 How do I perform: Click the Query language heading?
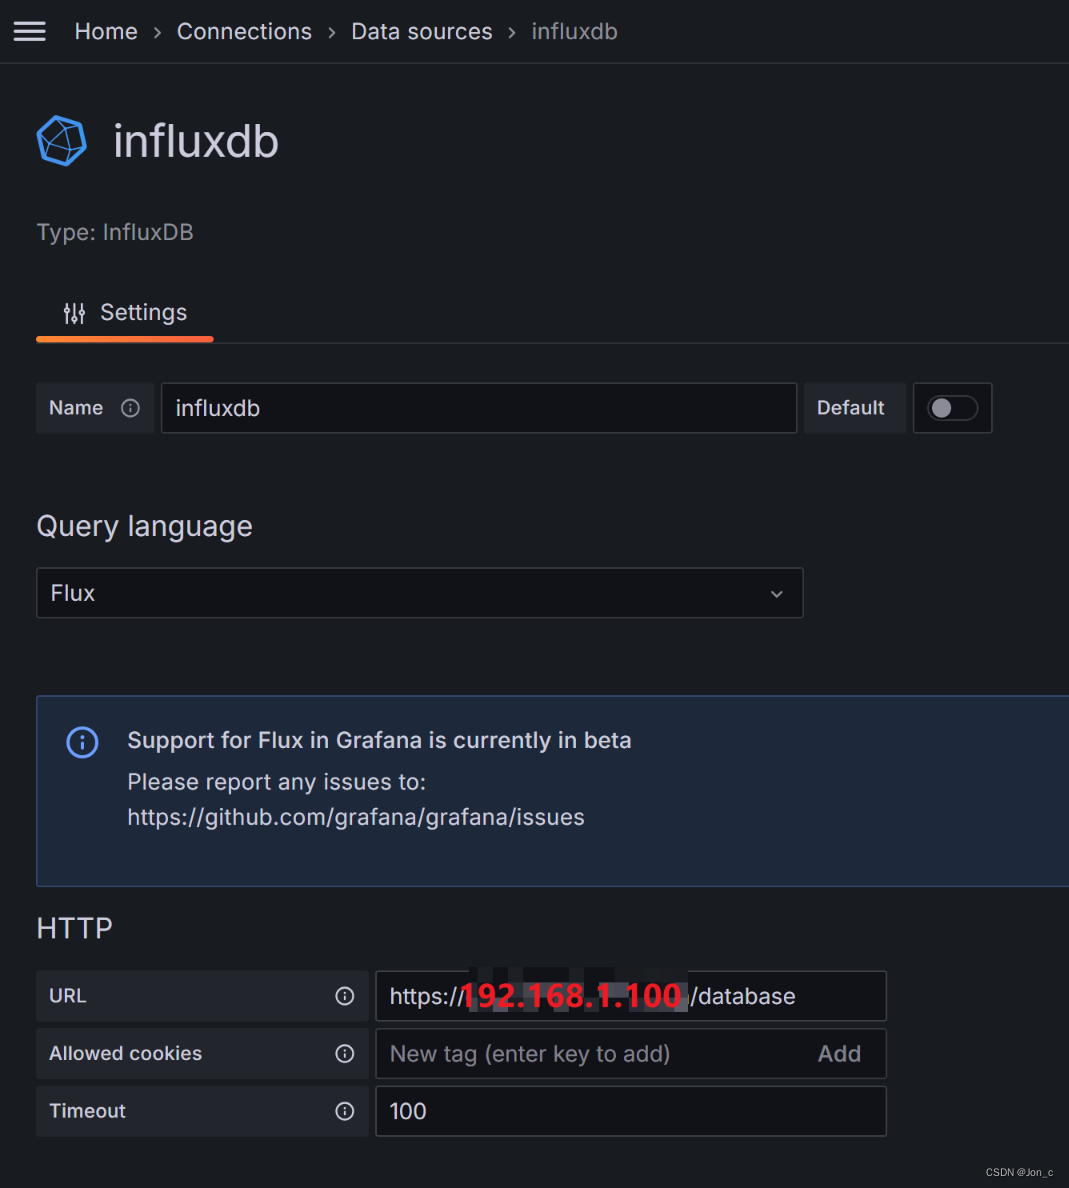tap(145, 527)
